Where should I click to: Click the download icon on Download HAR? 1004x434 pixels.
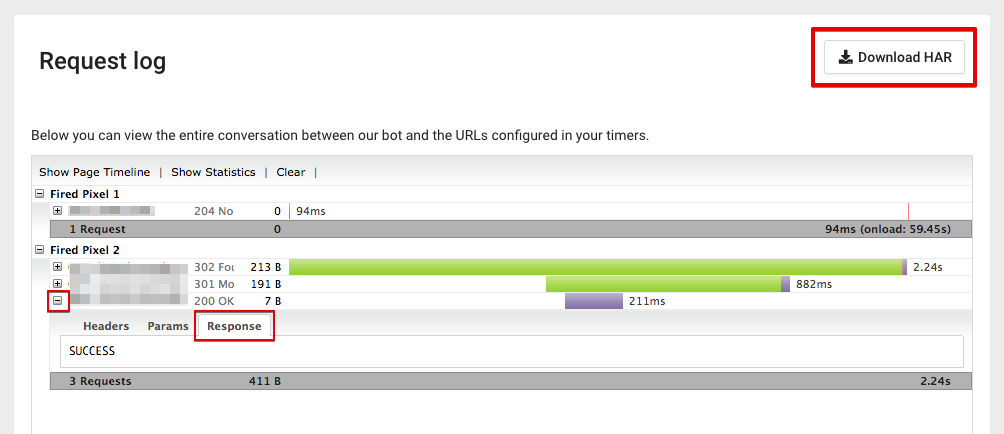845,57
